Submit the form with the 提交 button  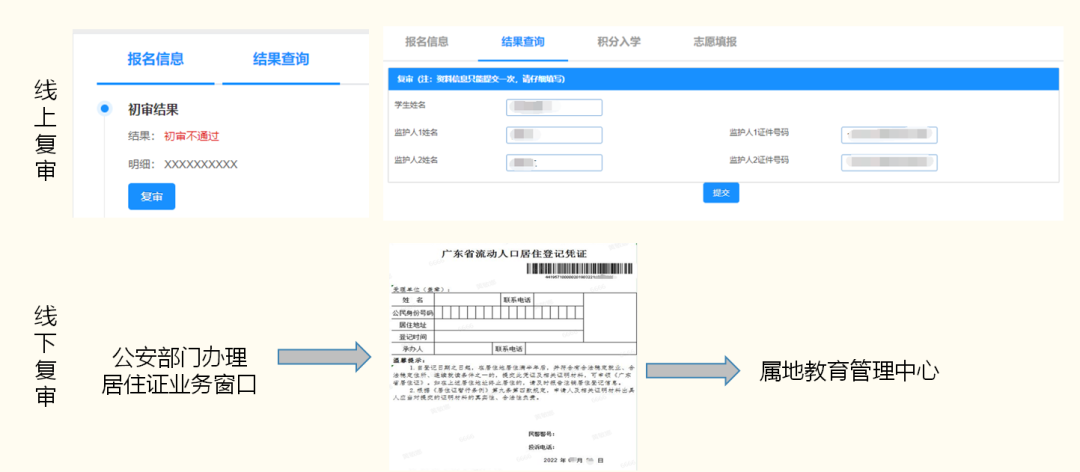(720, 193)
